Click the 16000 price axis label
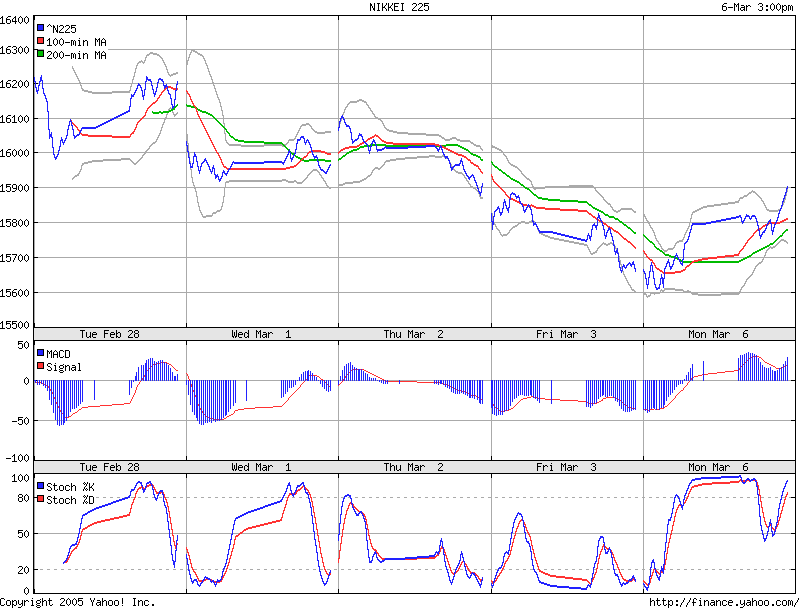Screen dimensions: 800x608 15,153
